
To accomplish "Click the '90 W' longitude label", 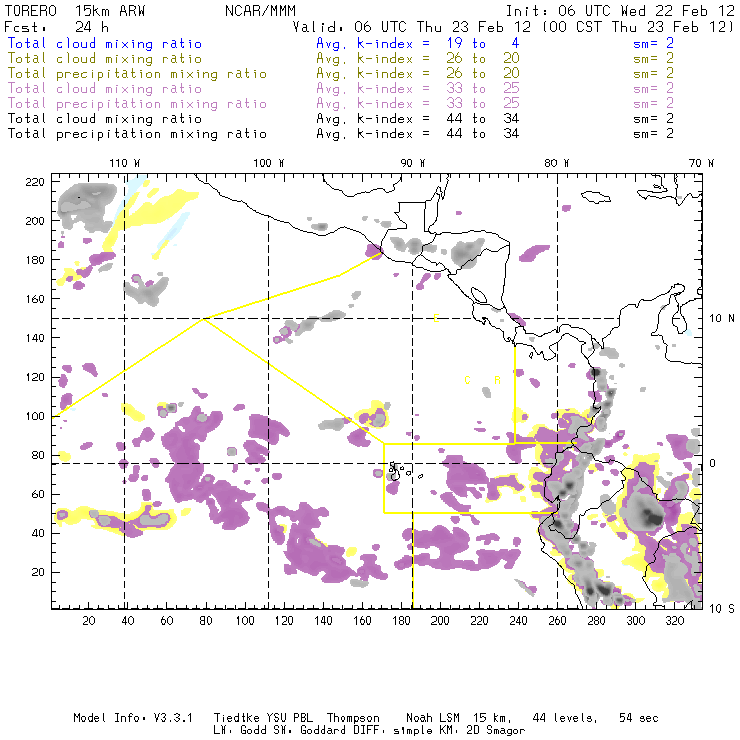I will [x=412, y=163].
